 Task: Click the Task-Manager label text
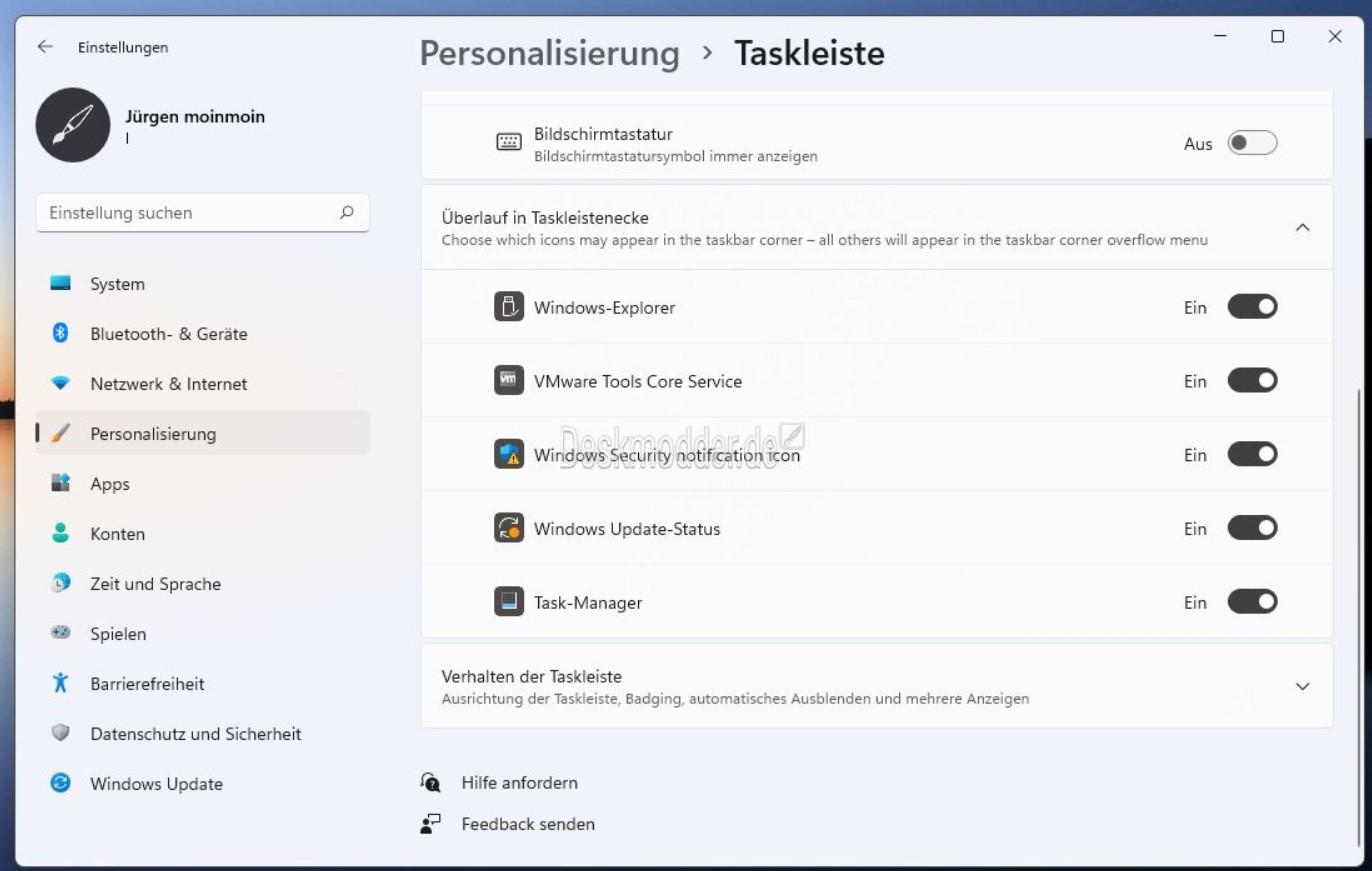pyautogui.click(x=588, y=603)
